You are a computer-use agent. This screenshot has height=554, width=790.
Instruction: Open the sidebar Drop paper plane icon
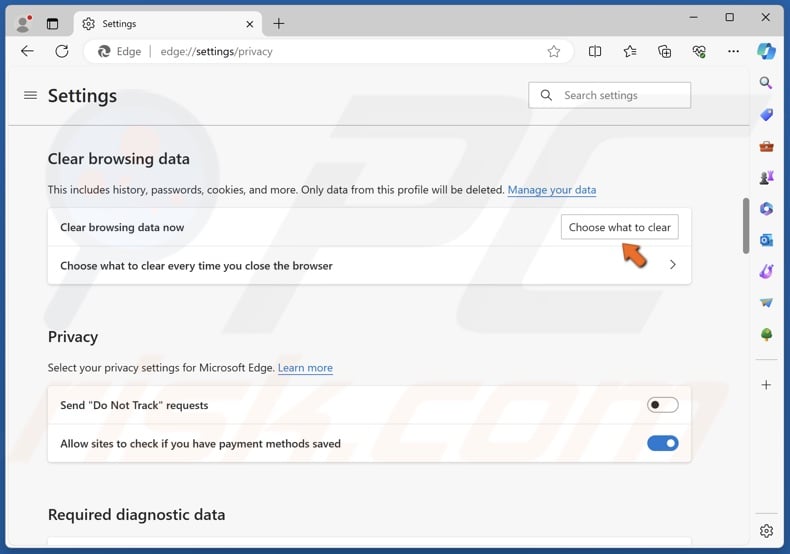pos(766,303)
